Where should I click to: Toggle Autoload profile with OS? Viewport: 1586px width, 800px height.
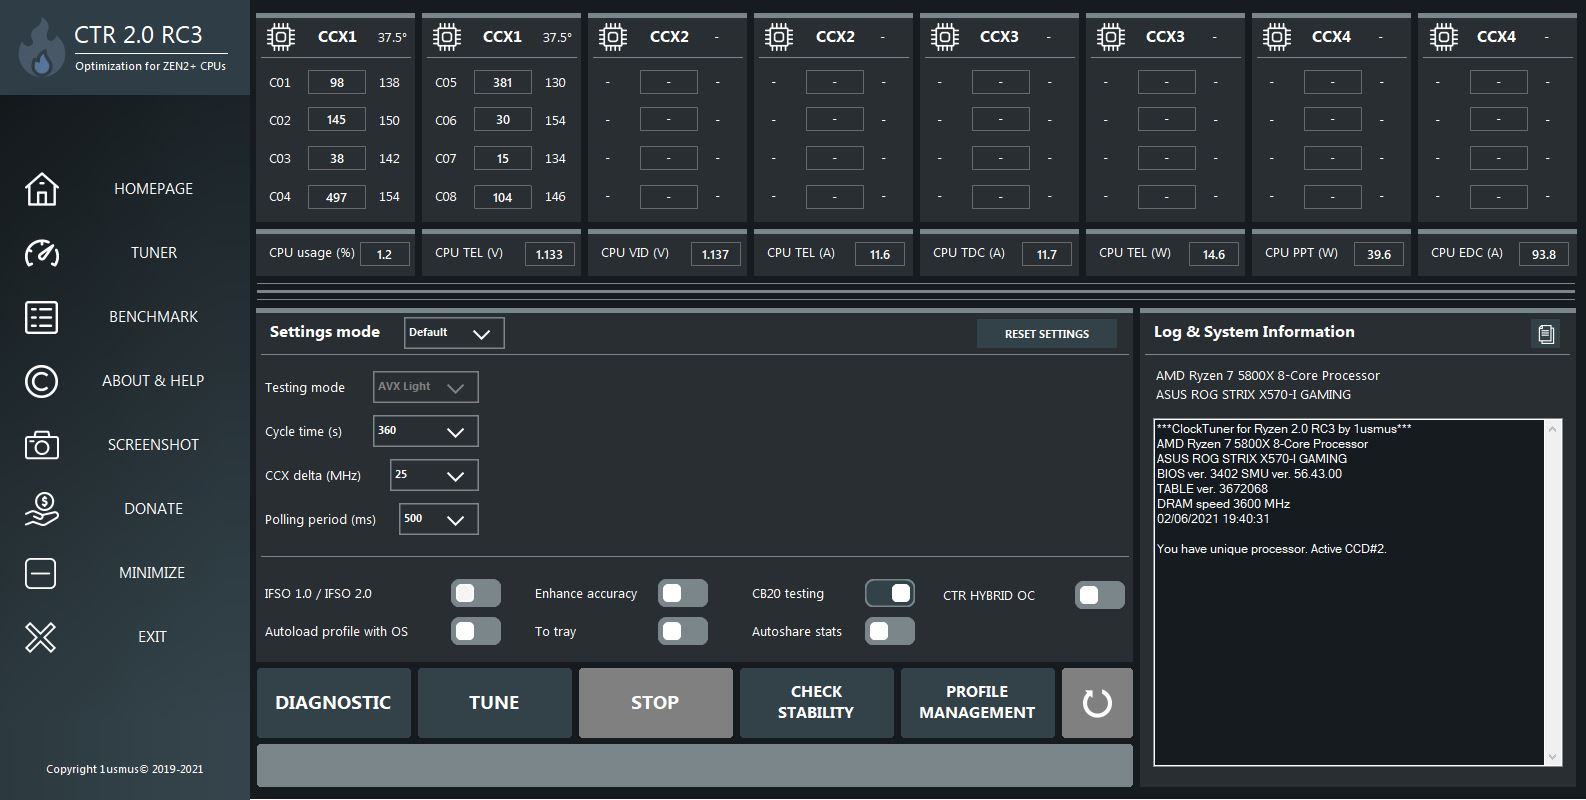tap(476, 631)
